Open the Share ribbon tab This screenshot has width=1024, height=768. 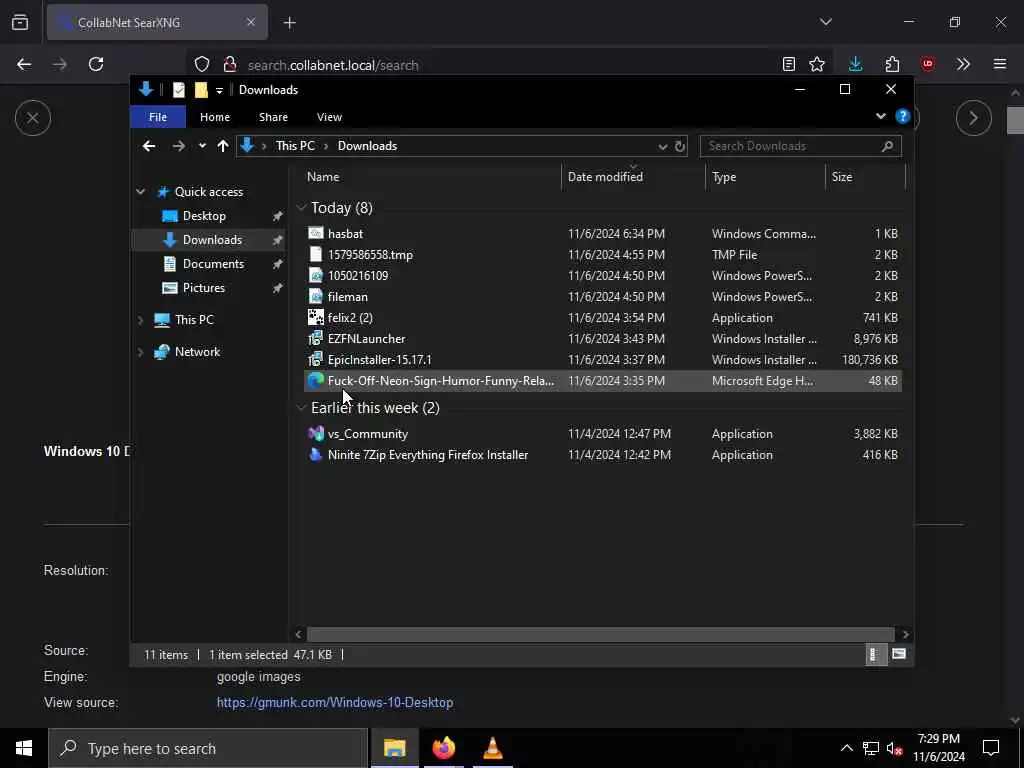tap(273, 117)
